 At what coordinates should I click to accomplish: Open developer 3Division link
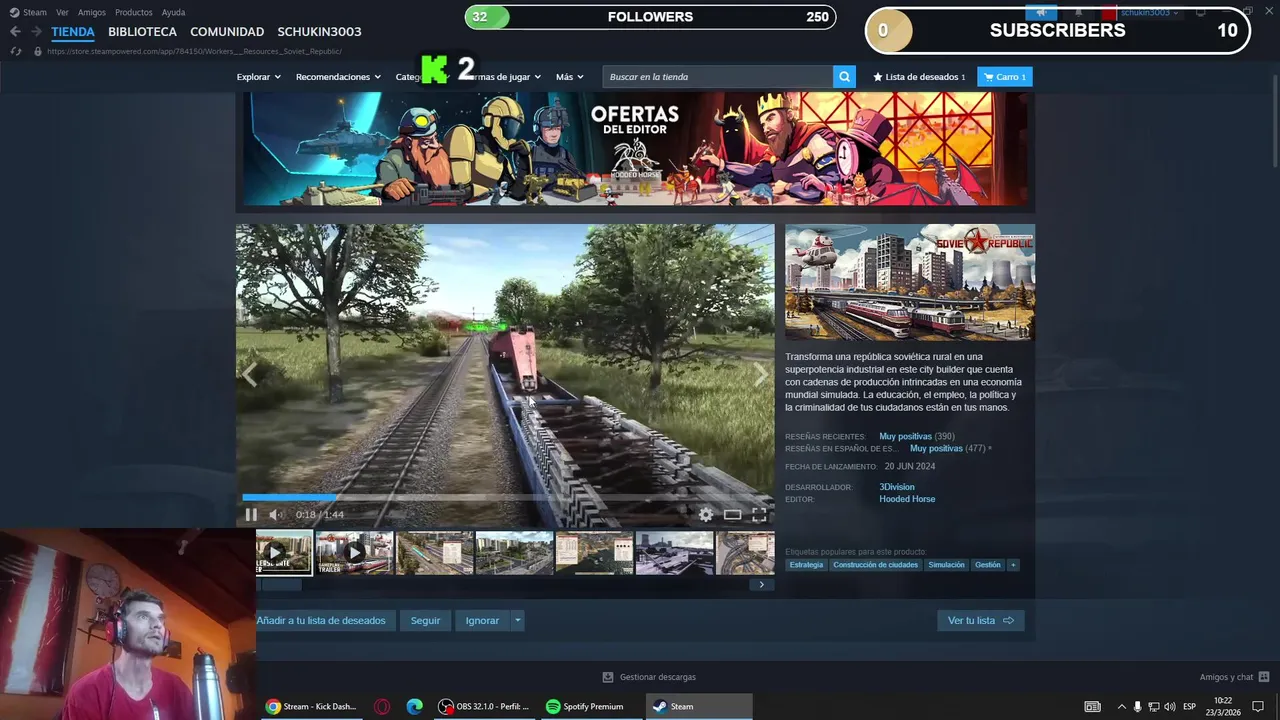tap(897, 487)
